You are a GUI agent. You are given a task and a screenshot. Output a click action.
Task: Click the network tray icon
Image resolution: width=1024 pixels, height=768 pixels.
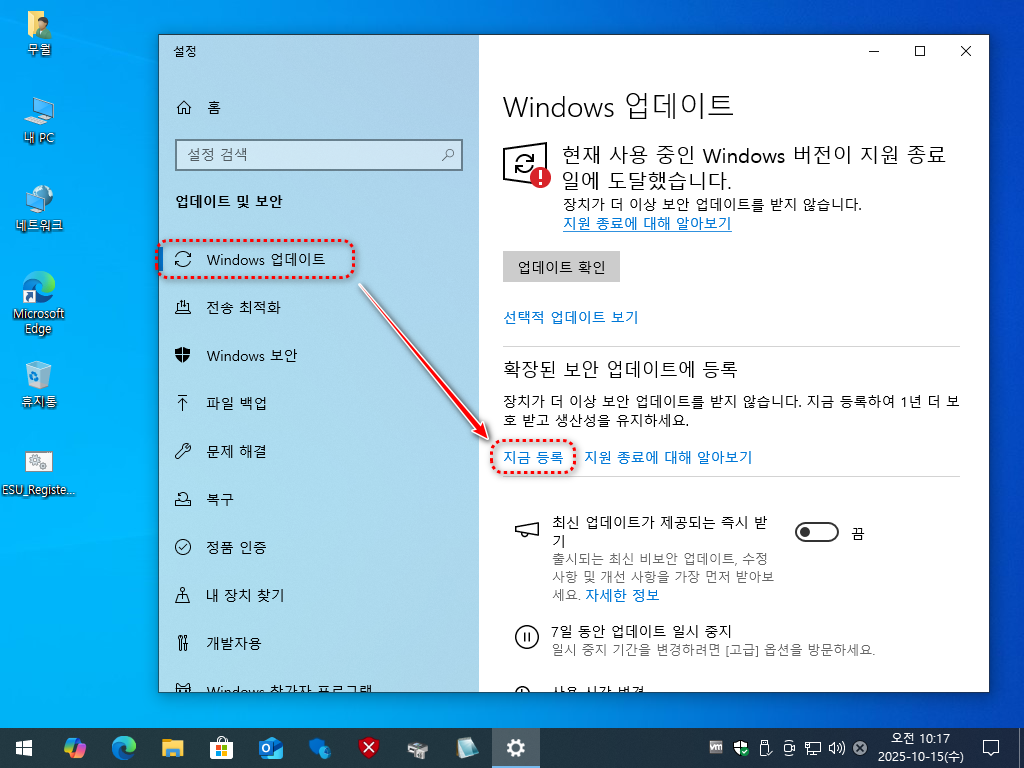point(813,748)
